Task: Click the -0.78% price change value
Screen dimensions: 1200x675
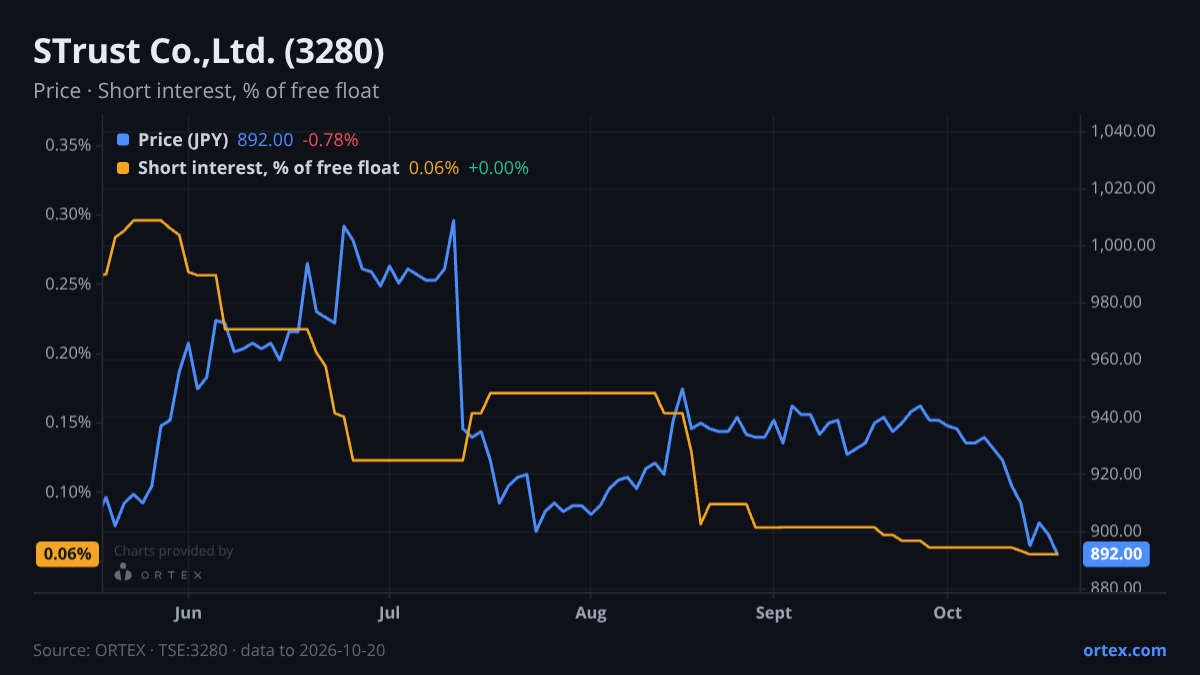Action: 330,140
